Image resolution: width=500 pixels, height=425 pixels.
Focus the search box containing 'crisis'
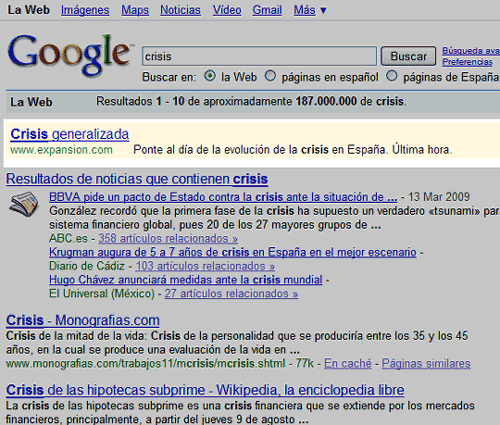259,56
